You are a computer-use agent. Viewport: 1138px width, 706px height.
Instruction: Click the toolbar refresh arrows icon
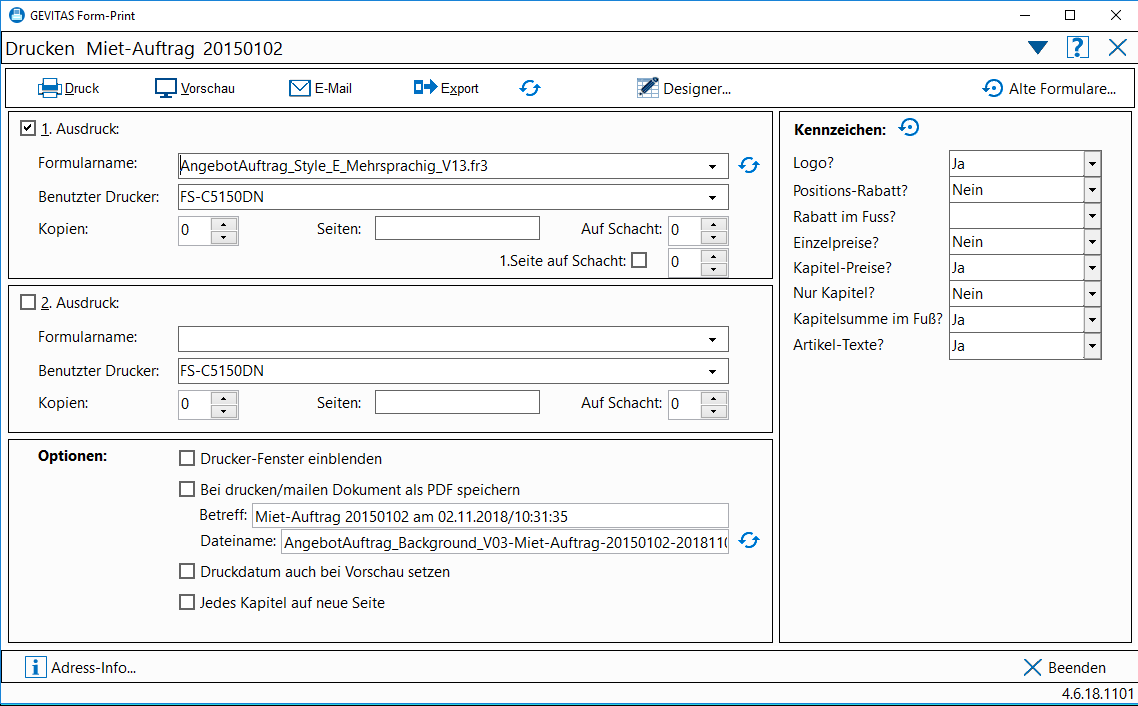531,89
